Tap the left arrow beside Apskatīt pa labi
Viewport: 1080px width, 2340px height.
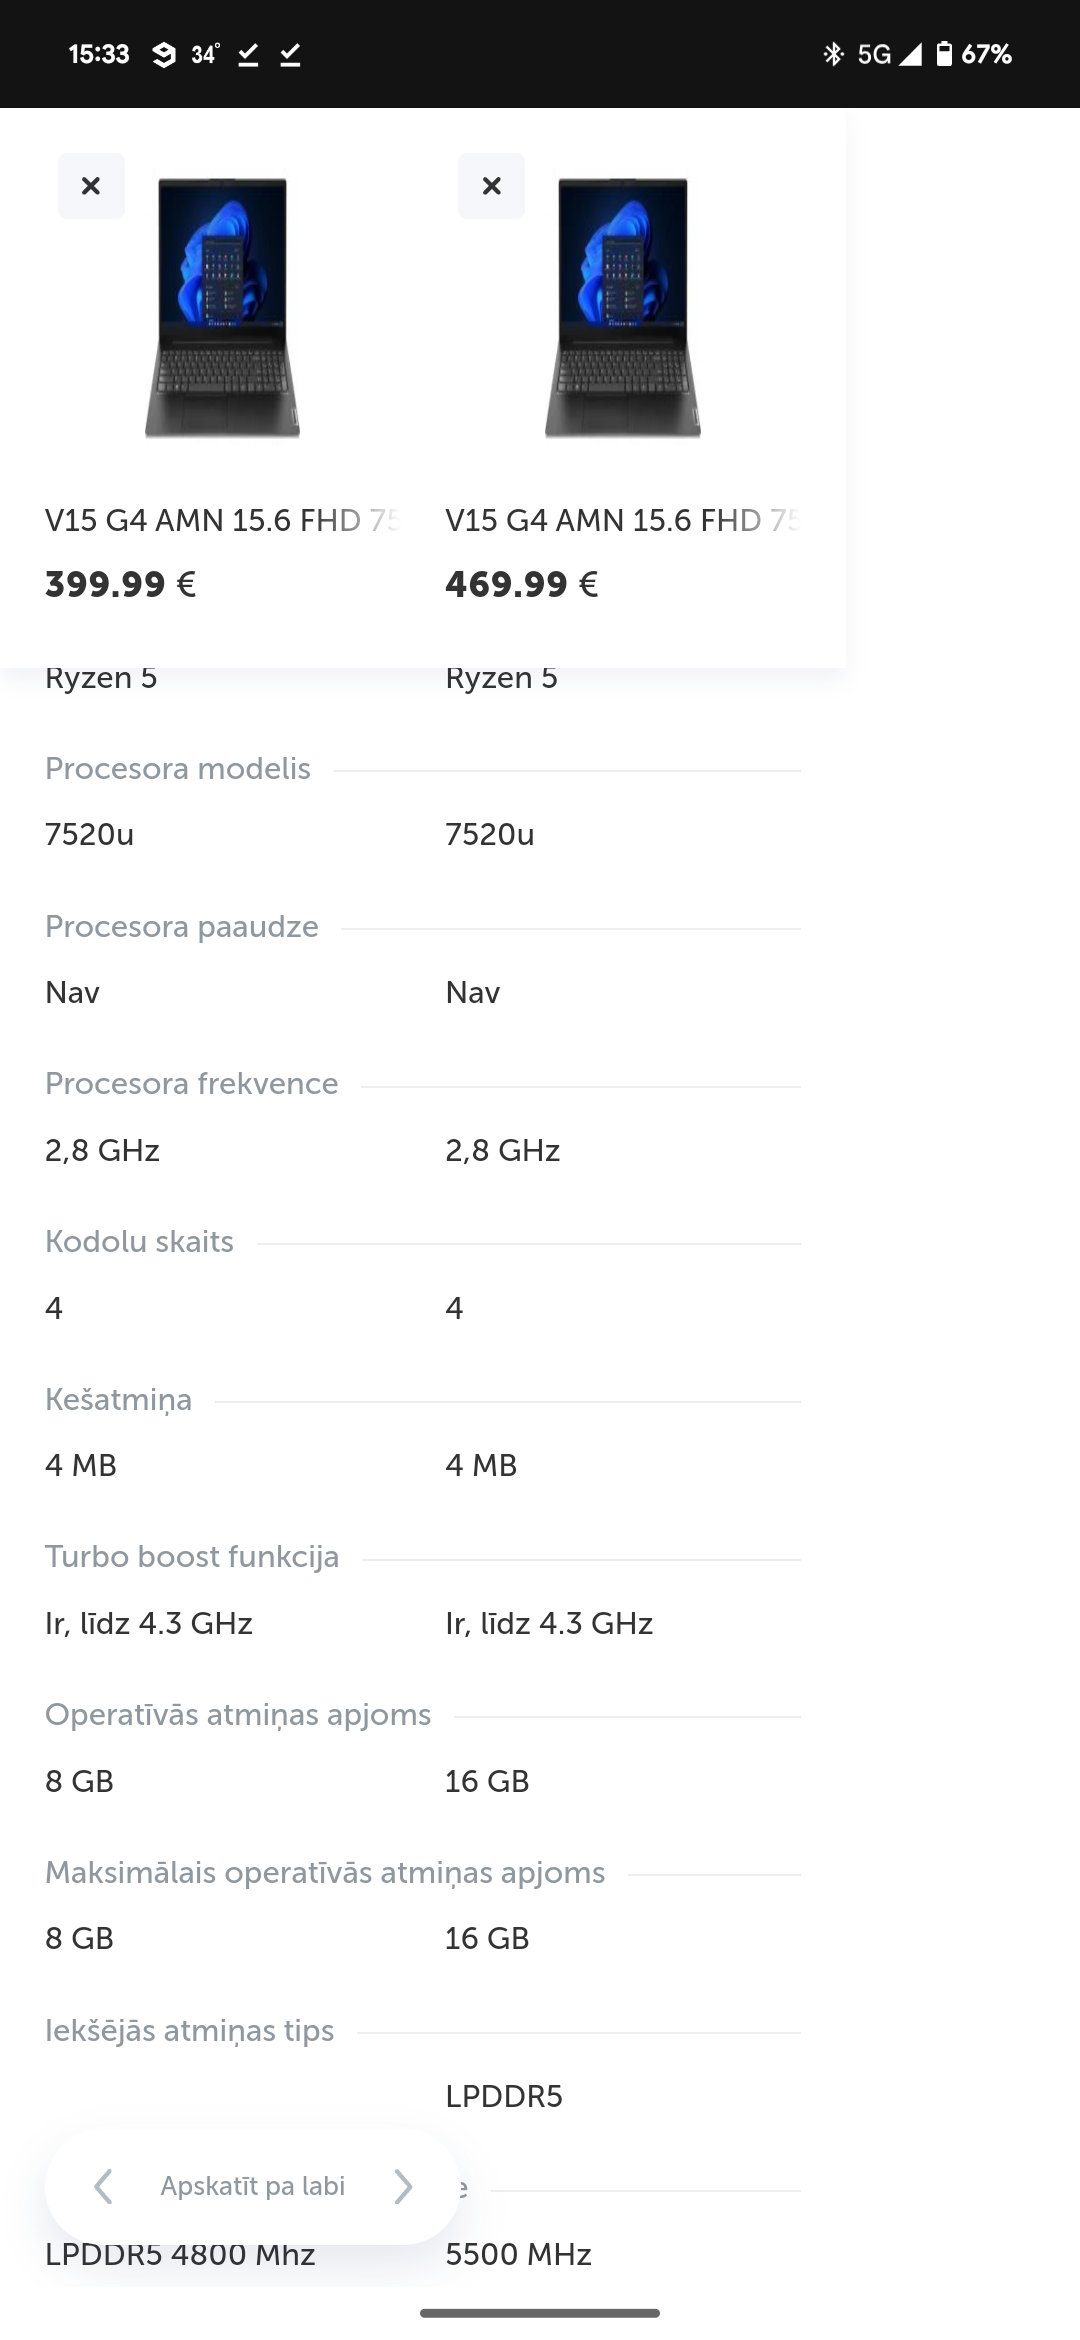(x=103, y=2186)
